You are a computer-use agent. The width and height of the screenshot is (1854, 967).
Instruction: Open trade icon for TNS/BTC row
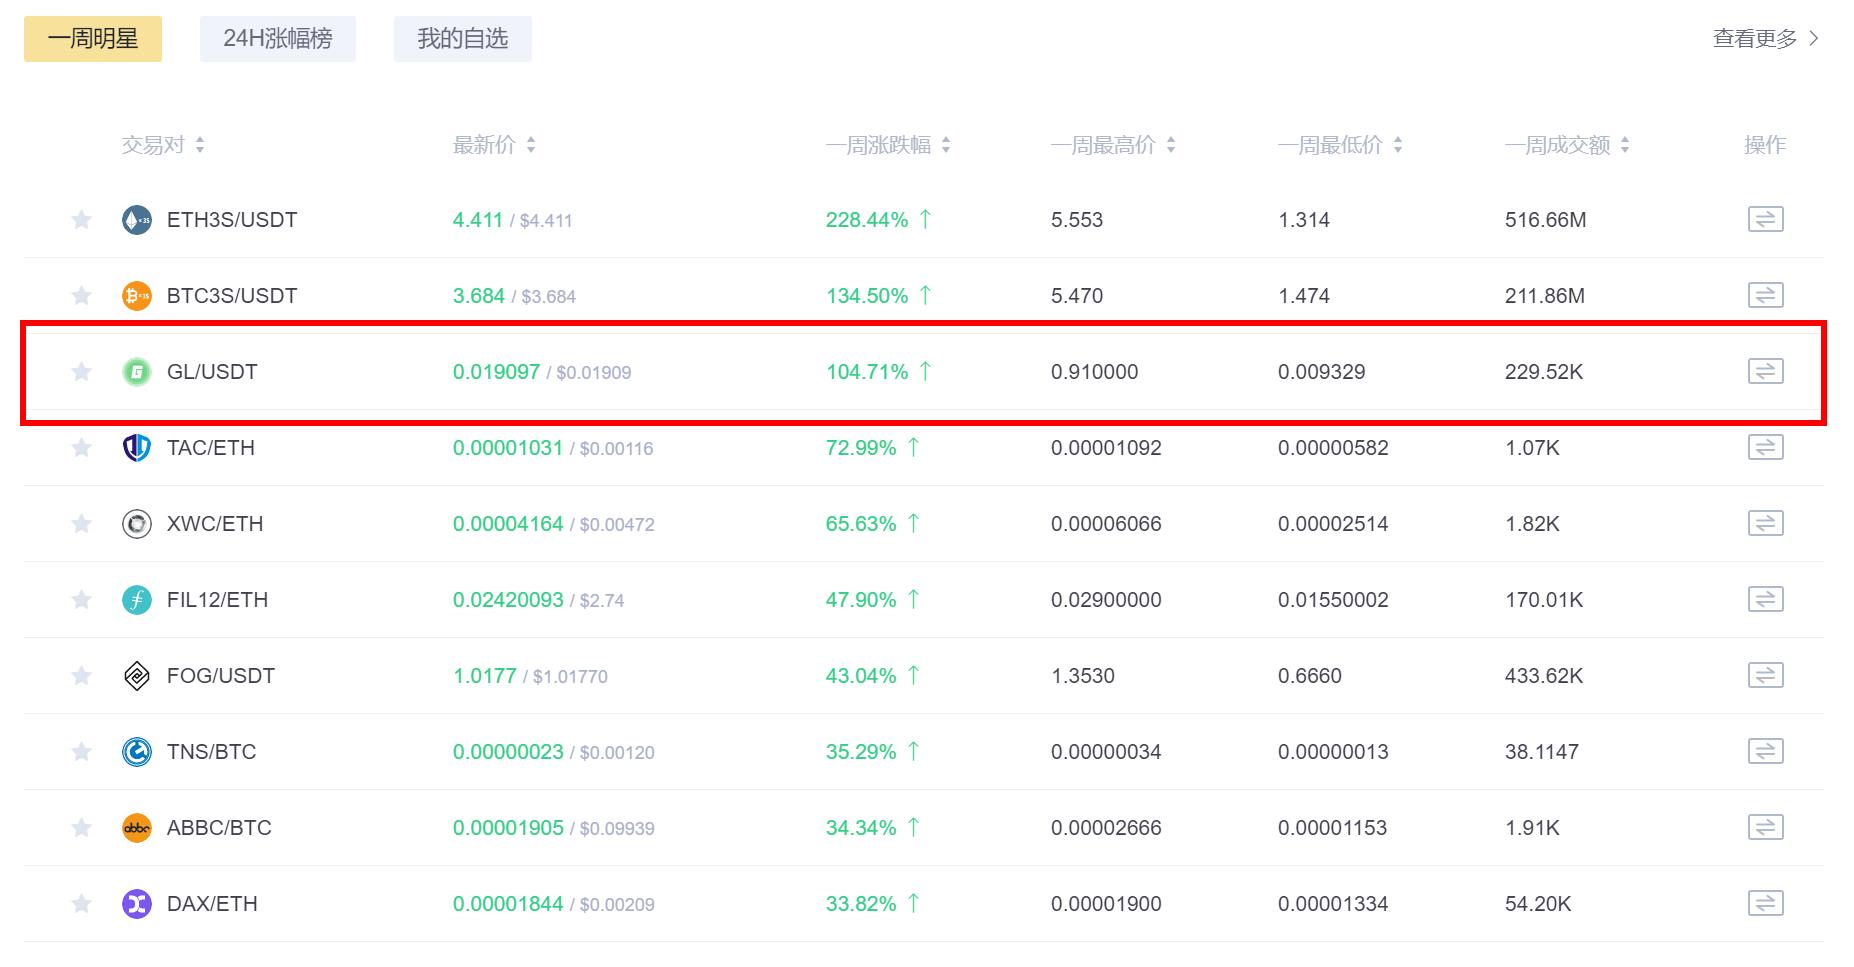[1765, 751]
